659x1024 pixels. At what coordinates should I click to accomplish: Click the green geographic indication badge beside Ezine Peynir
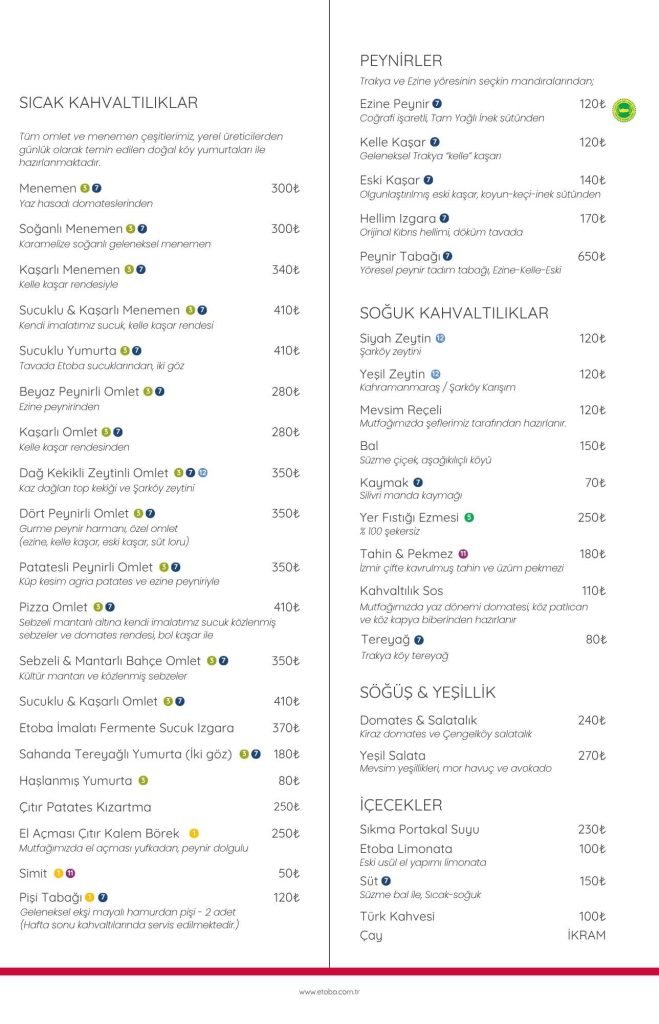pyautogui.click(x=624, y=110)
